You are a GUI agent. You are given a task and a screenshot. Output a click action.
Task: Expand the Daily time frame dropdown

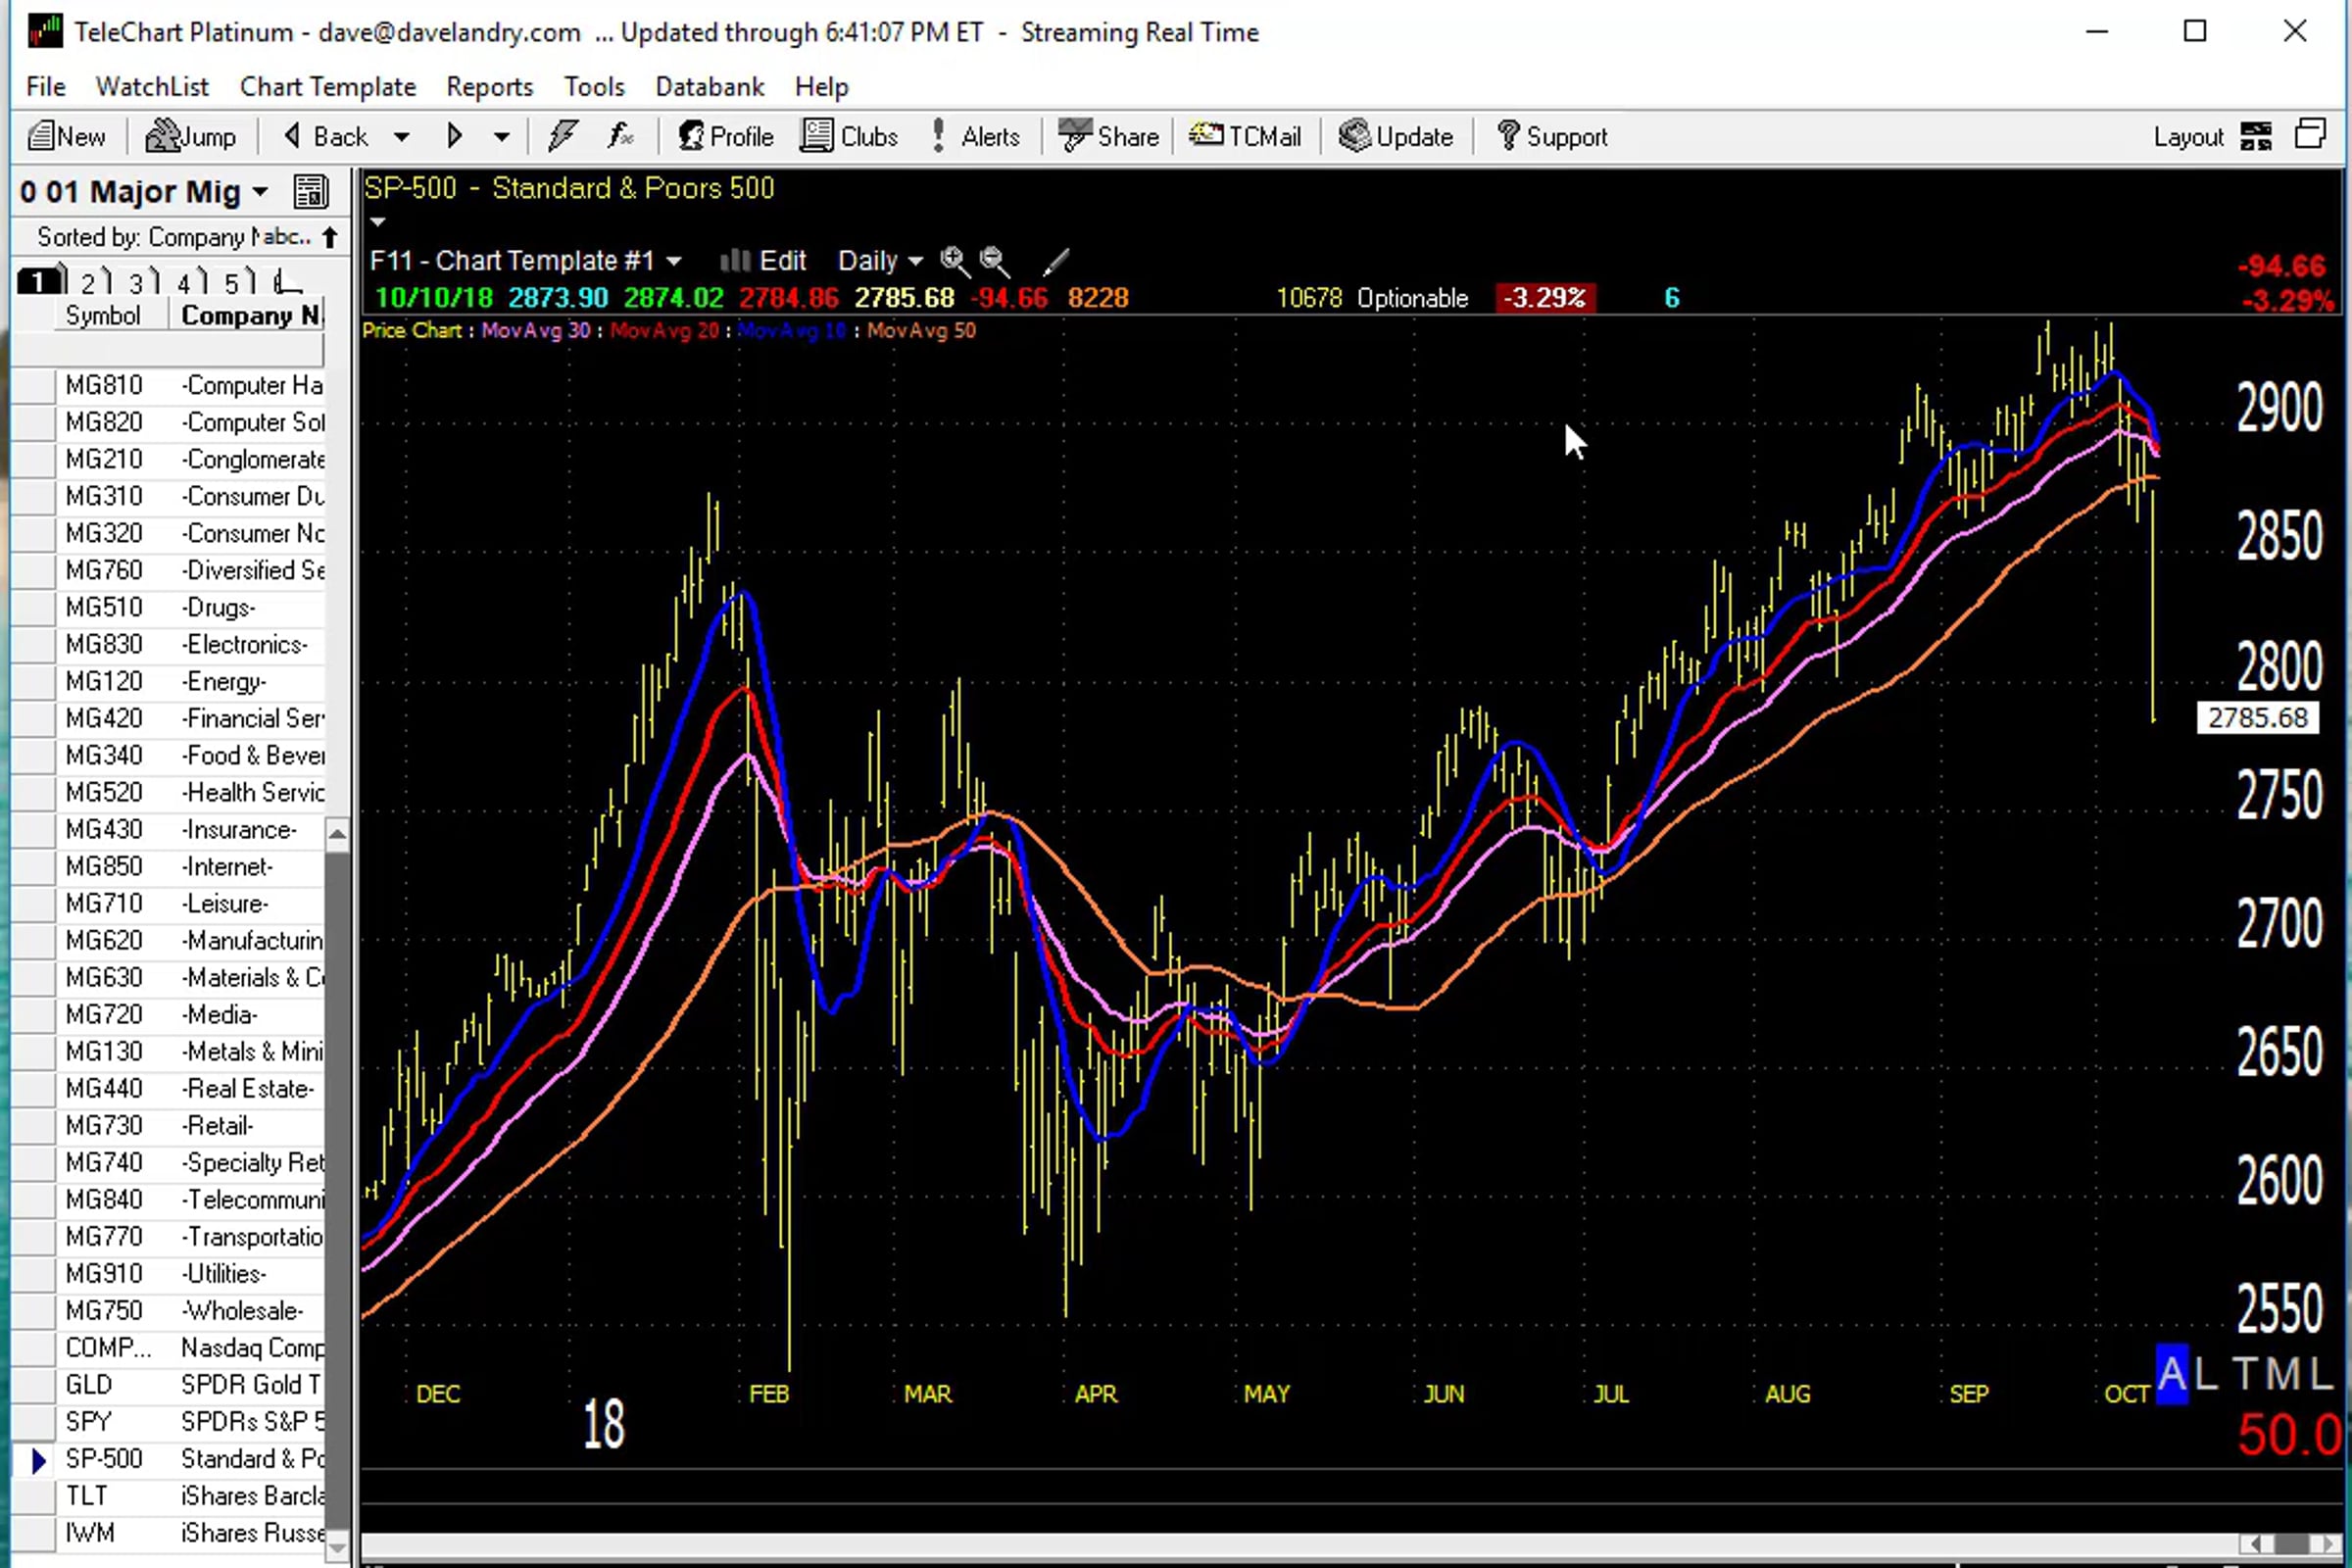point(880,261)
